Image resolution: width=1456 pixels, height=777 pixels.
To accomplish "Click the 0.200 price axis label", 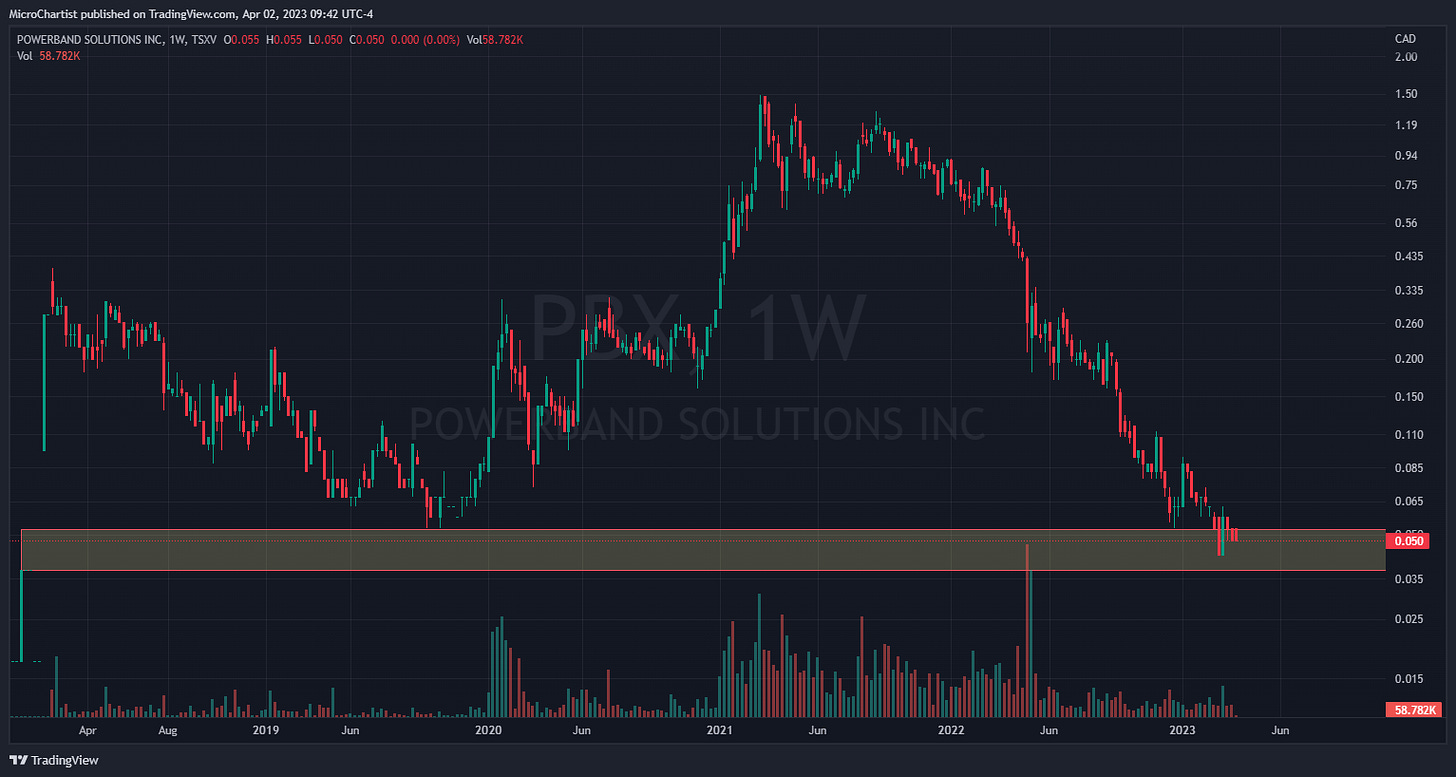I will click(x=1409, y=359).
